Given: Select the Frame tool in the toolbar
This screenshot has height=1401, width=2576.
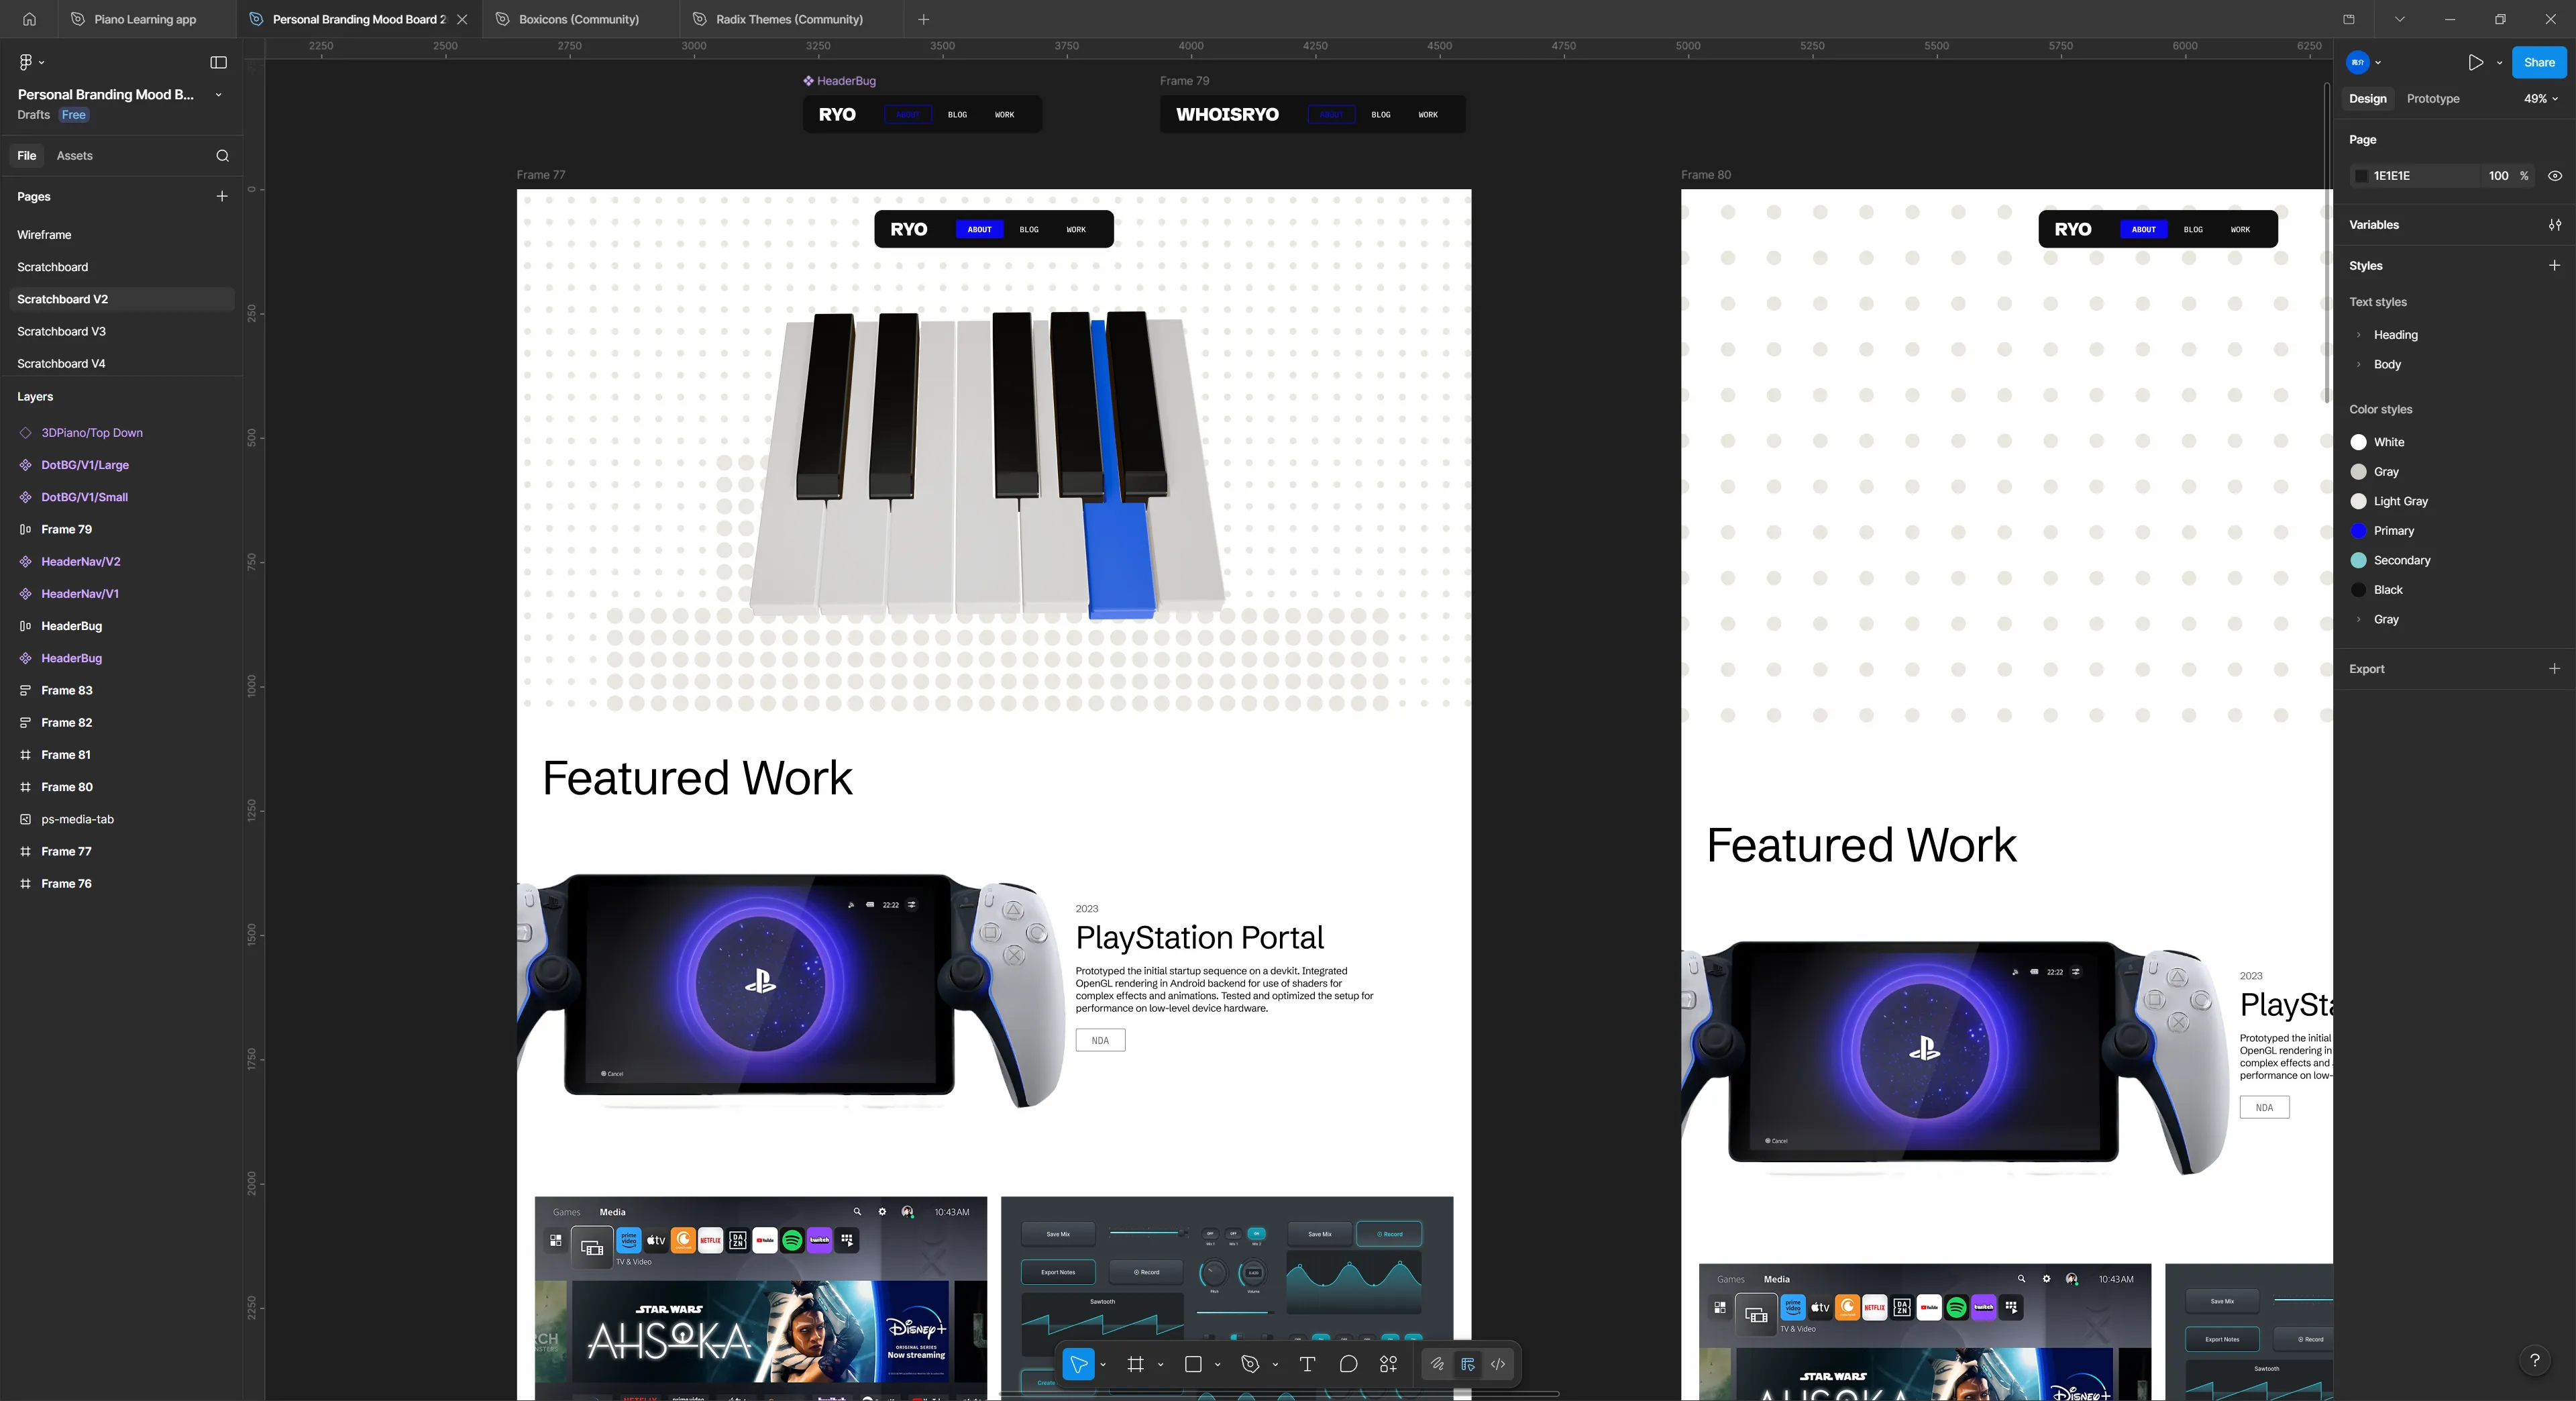Looking at the screenshot, I should 1135,1364.
